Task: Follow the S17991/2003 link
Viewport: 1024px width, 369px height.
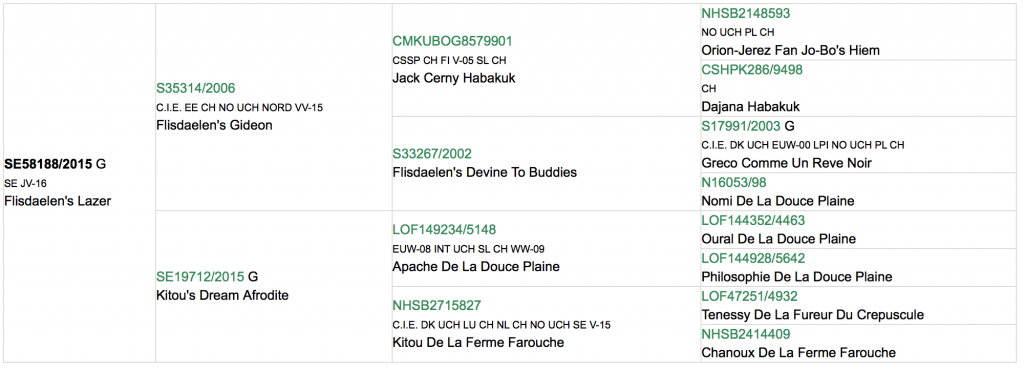Action: coord(741,126)
